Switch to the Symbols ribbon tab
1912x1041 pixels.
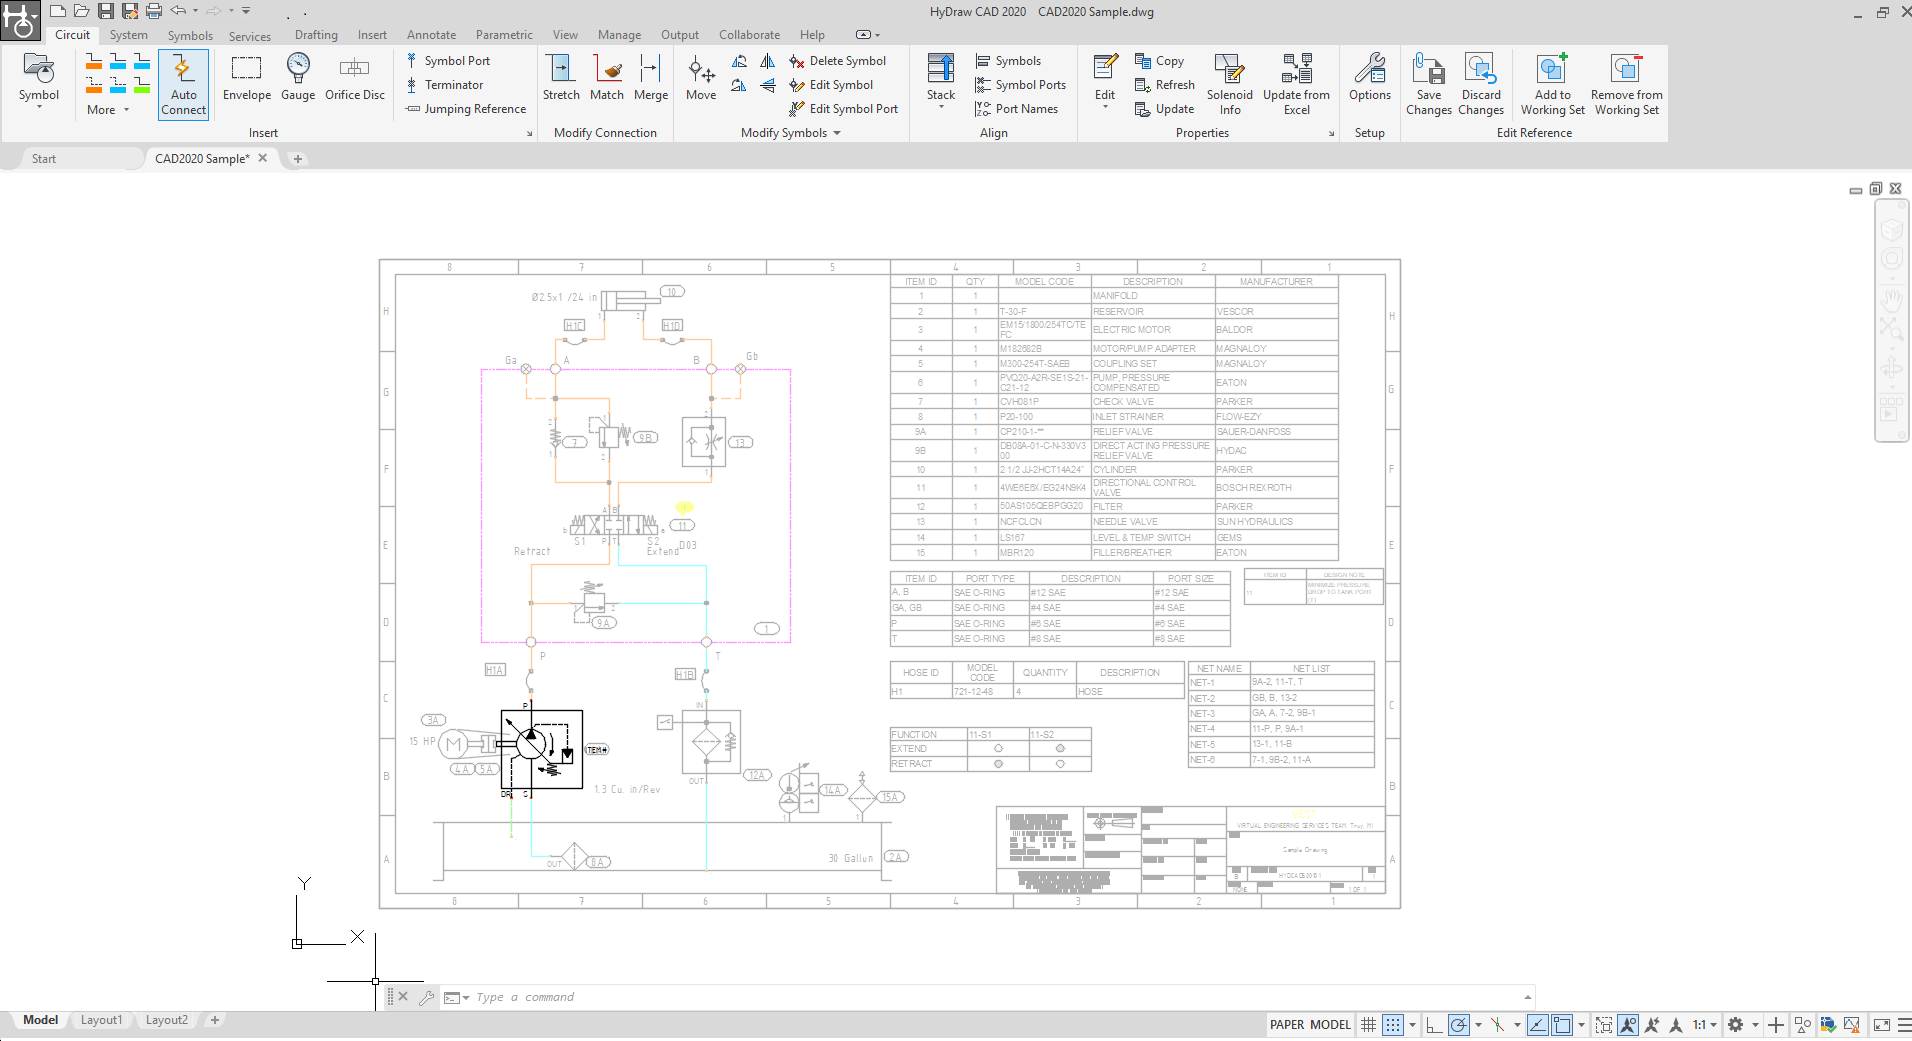(x=190, y=35)
